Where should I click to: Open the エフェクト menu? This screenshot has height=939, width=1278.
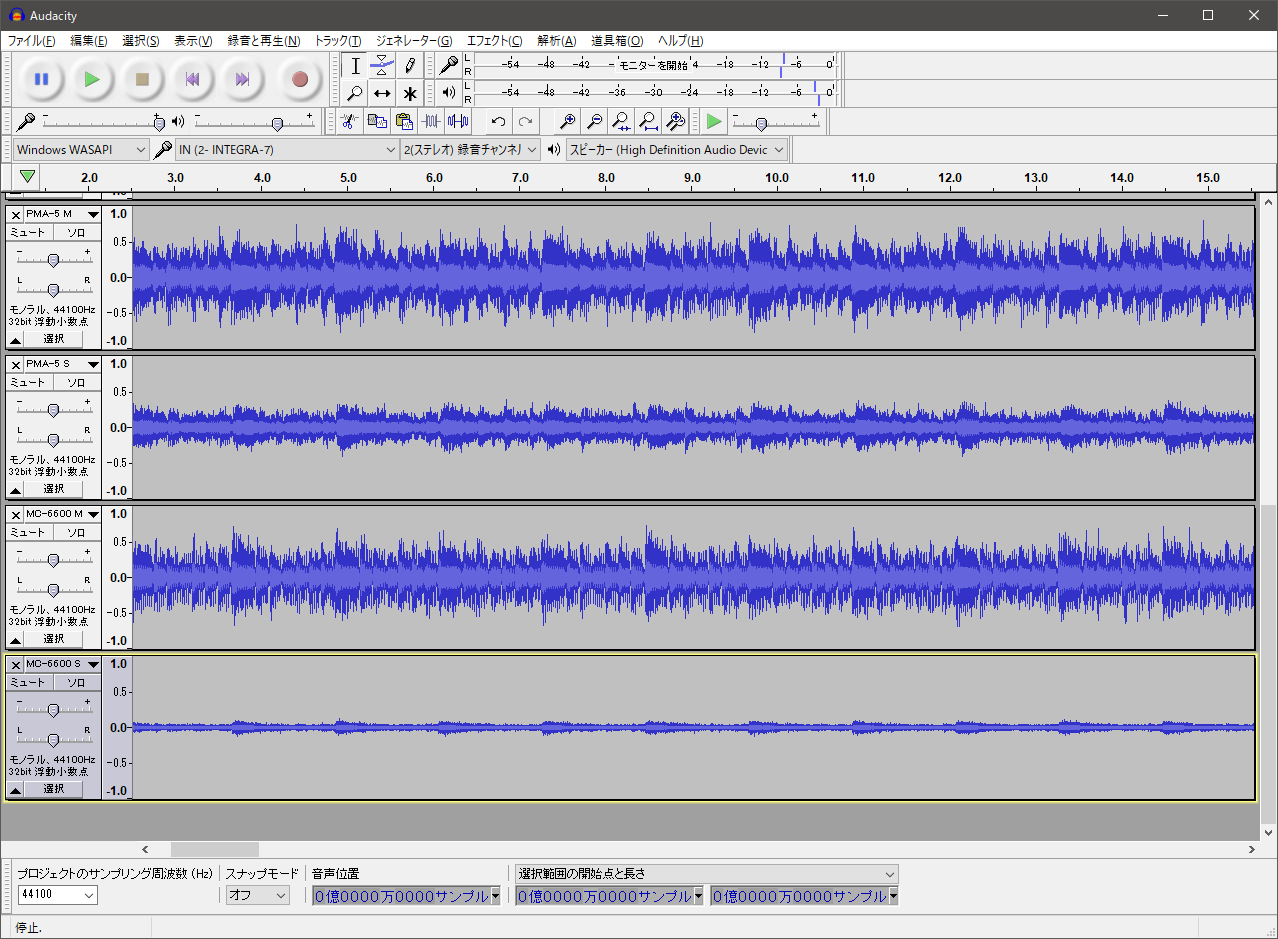(x=494, y=41)
